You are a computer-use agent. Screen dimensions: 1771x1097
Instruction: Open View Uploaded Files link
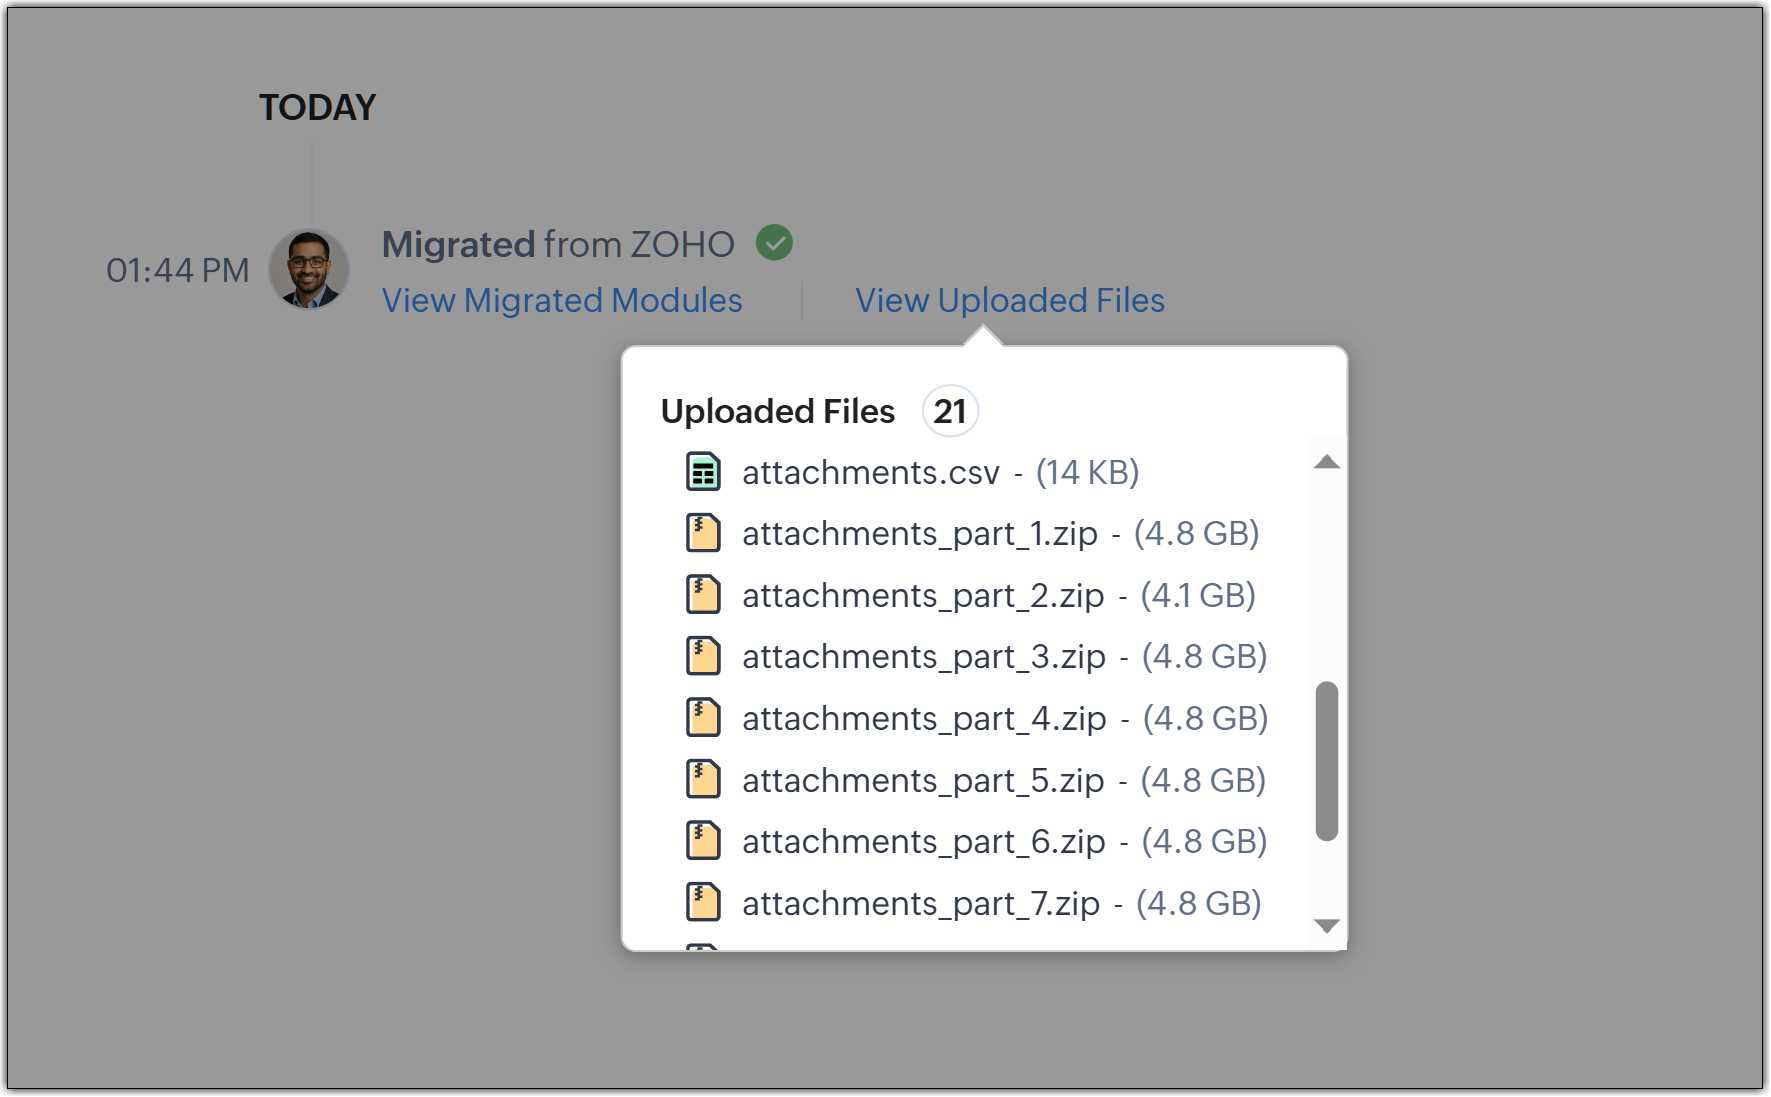tap(1010, 301)
